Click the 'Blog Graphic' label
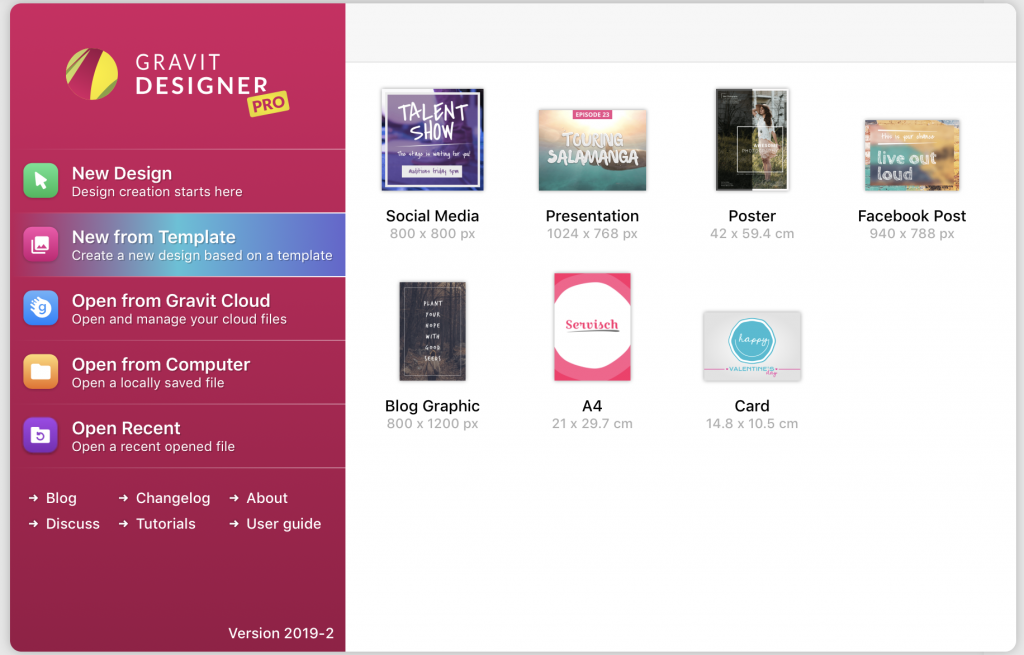 coord(432,406)
